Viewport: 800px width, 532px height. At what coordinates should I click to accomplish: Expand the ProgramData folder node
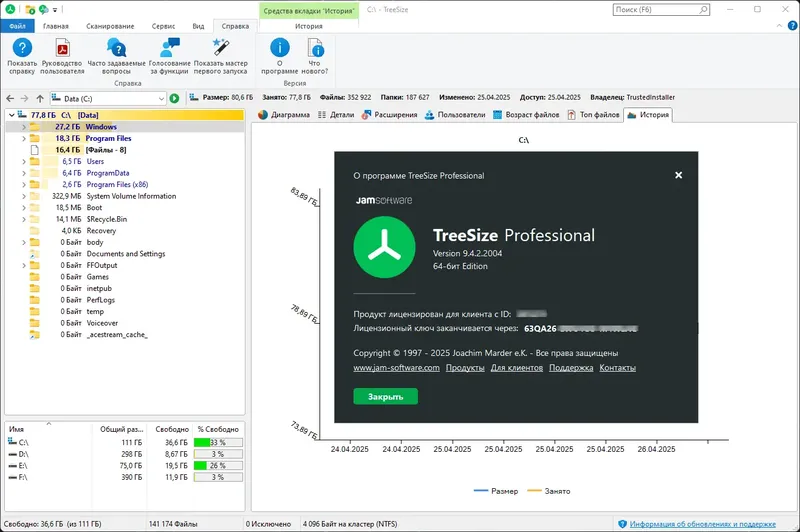23,173
